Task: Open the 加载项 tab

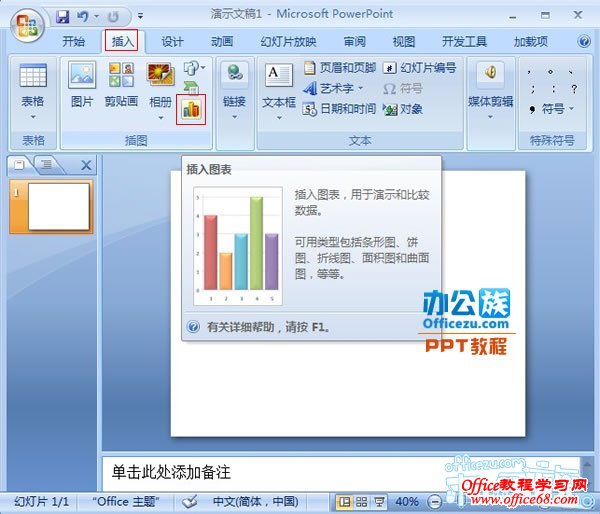Action: click(531, 41)
